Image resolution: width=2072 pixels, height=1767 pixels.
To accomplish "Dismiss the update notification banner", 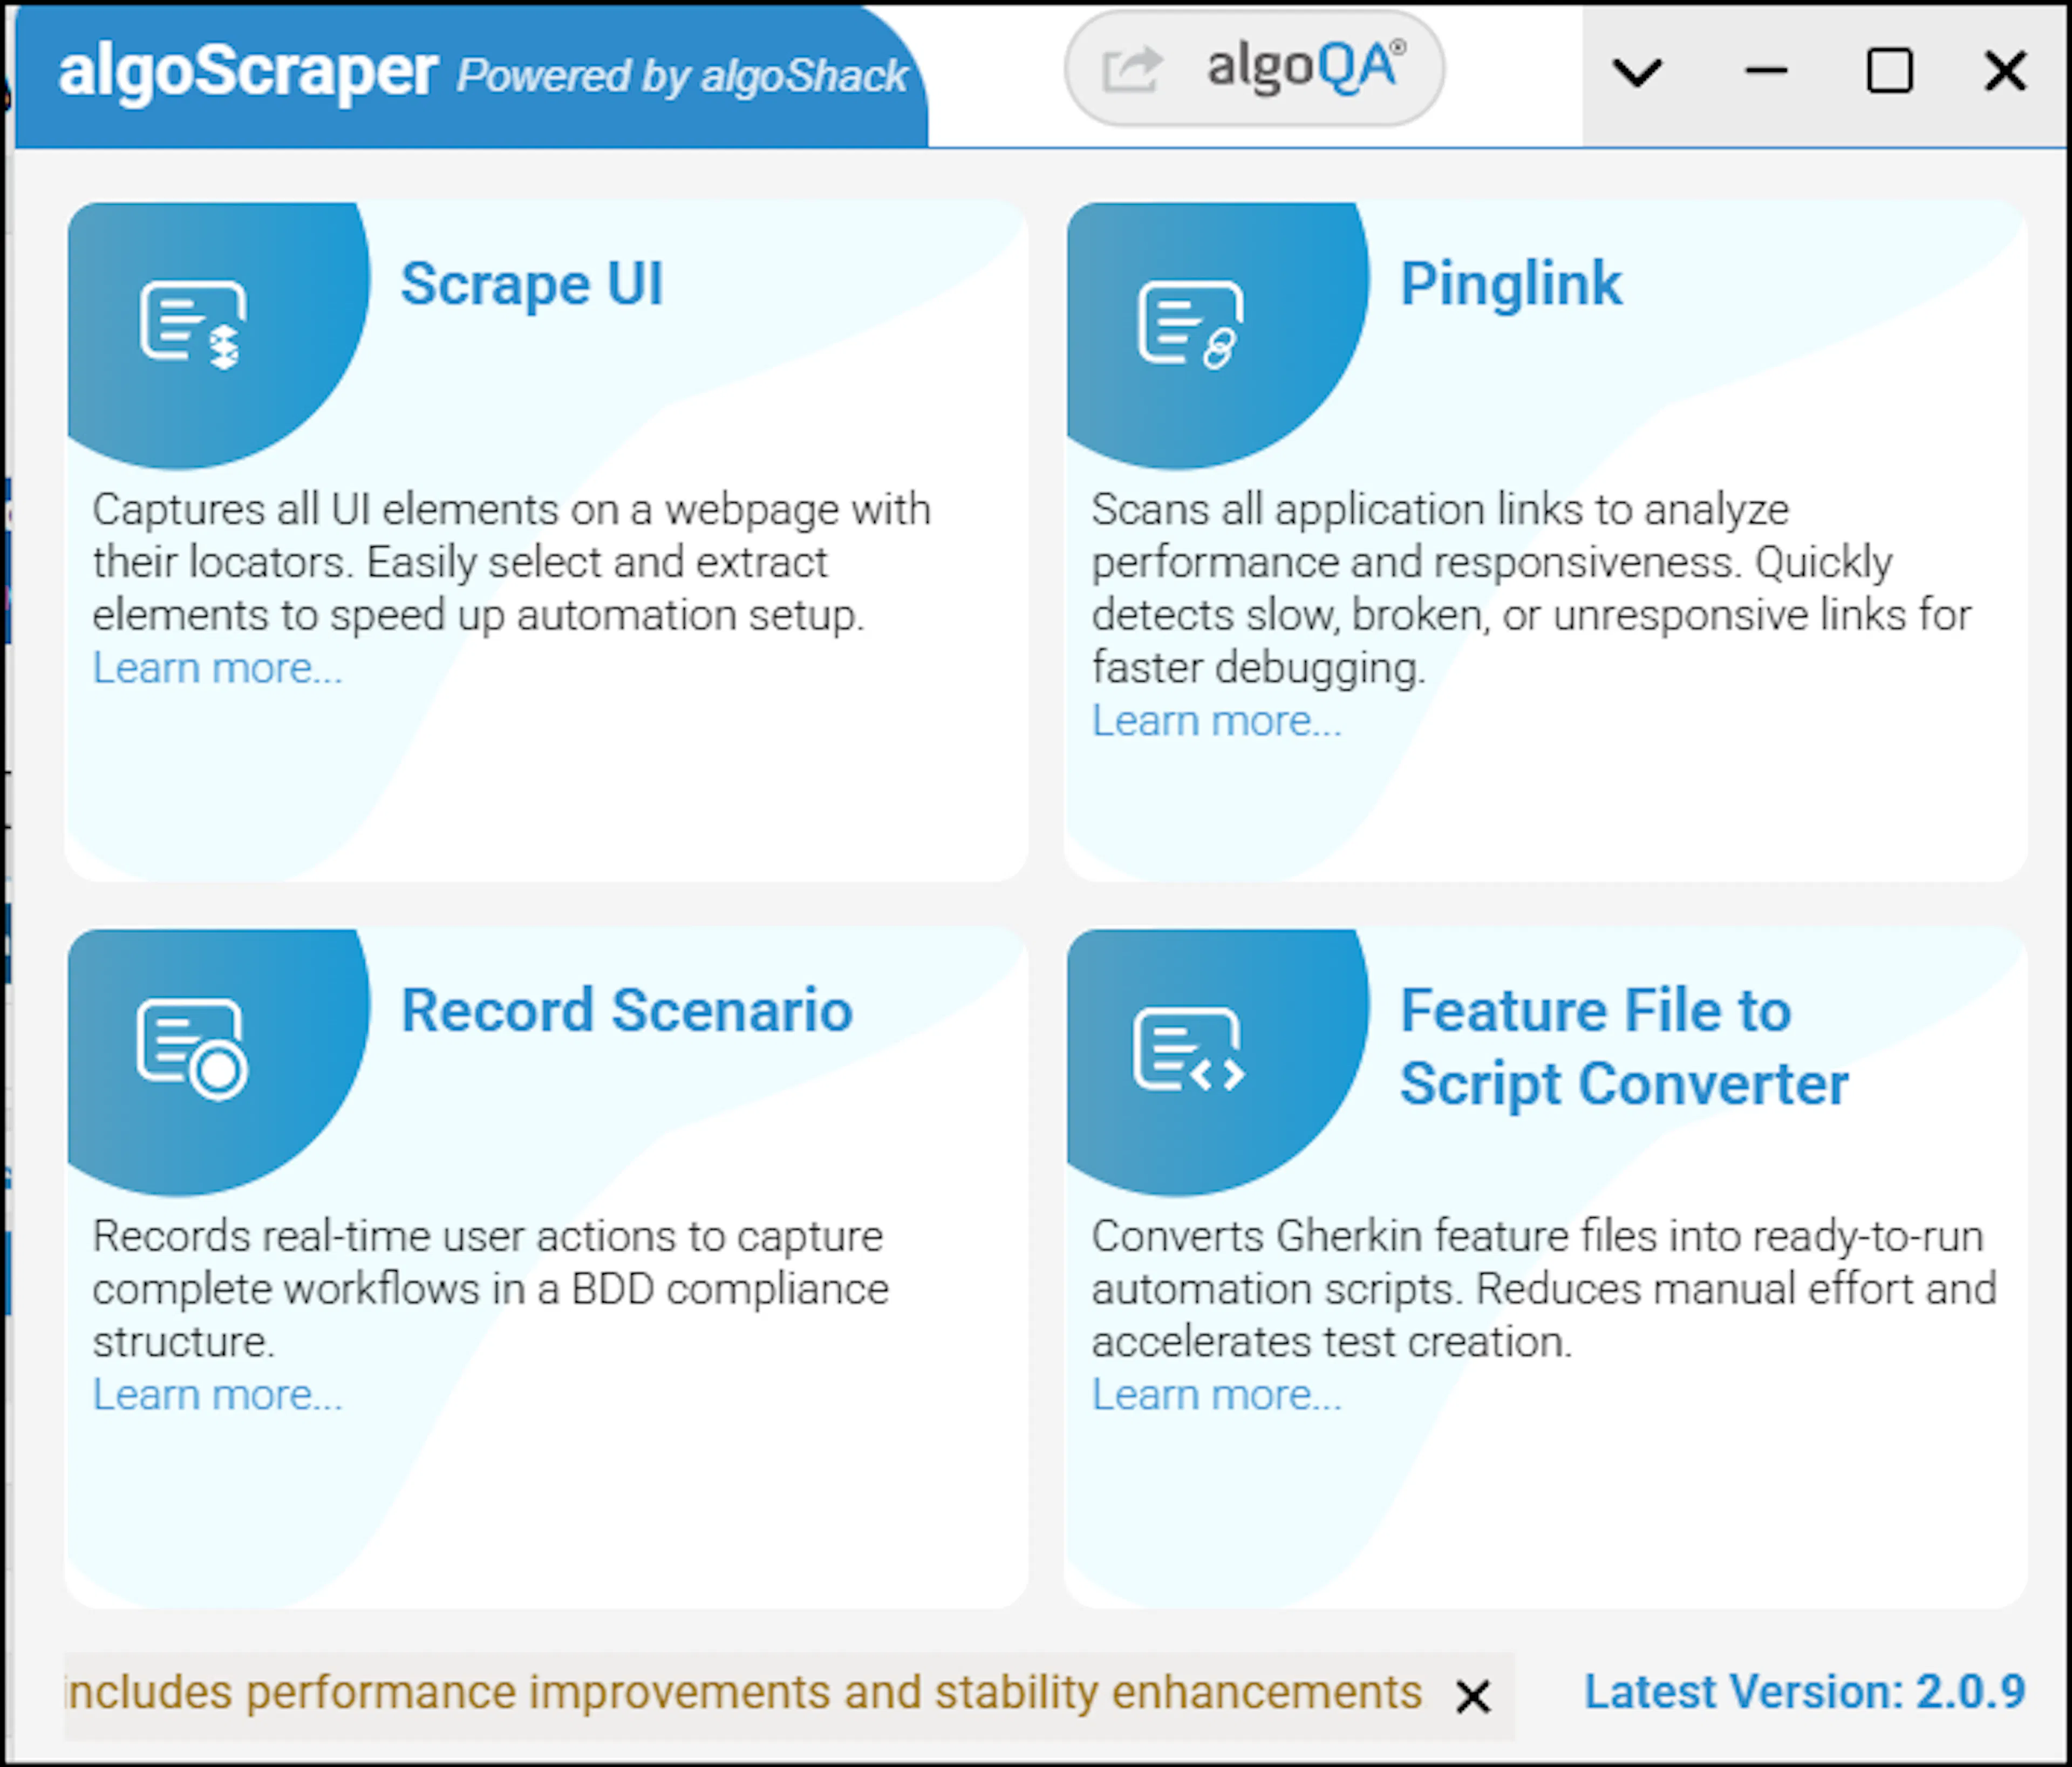I will click(x=1473, y=1697).
